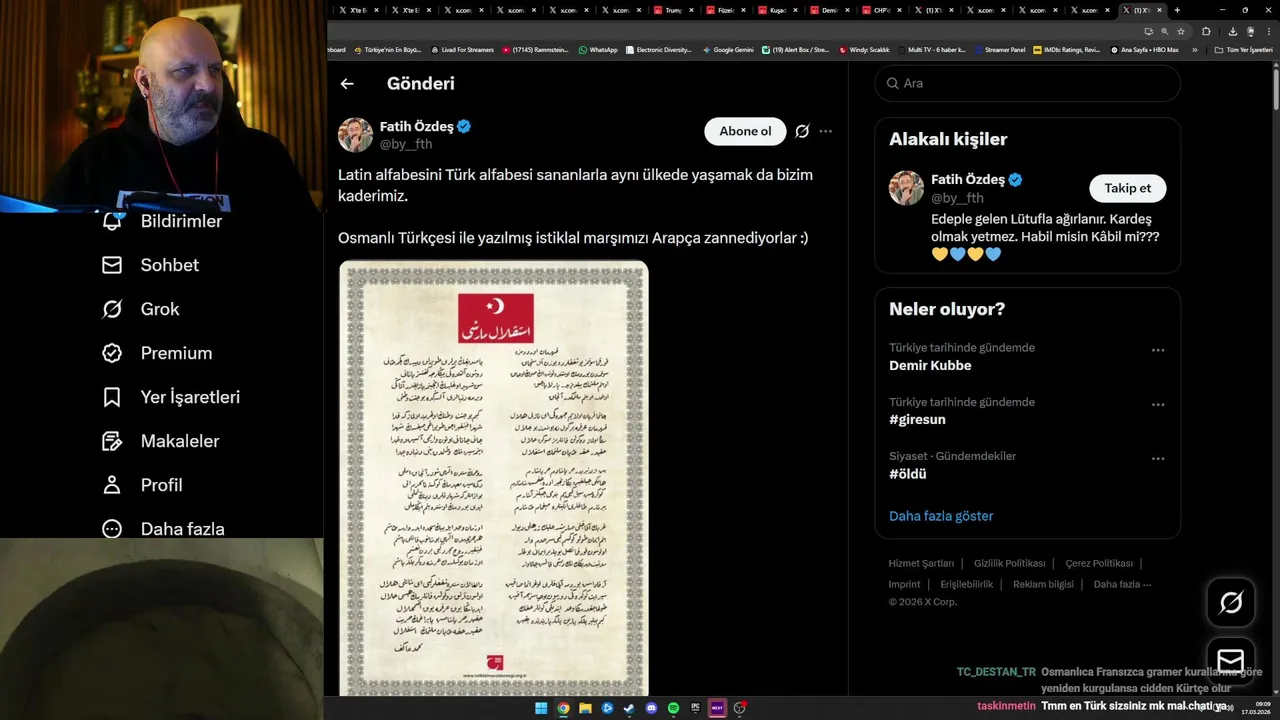
Task: Open the floating messages envelope button
Action: click(1231, 660)
